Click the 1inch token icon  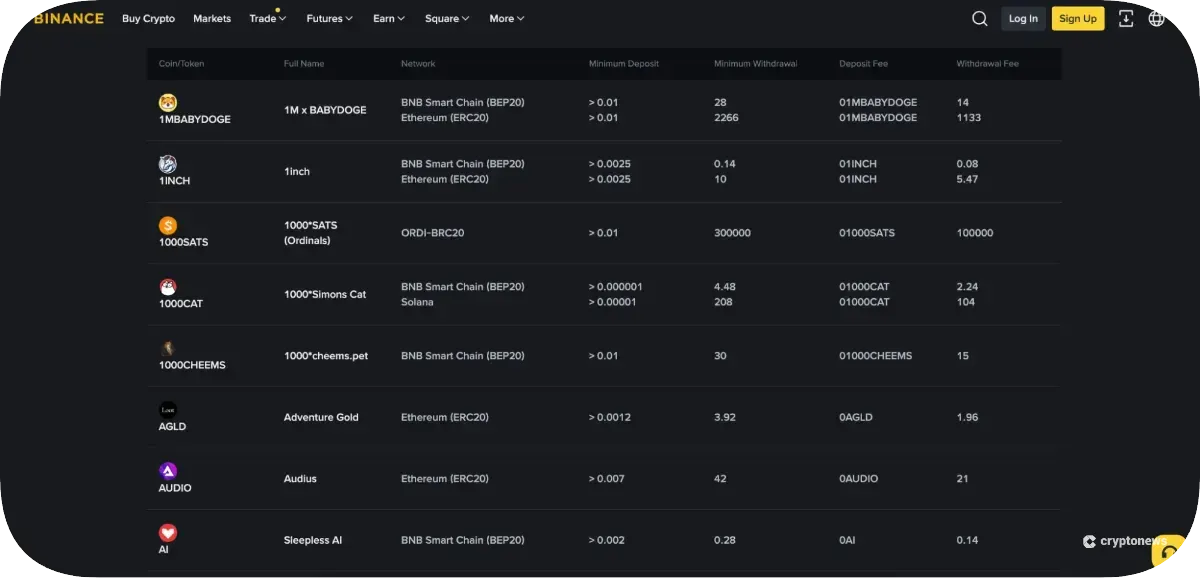[168, 164]
